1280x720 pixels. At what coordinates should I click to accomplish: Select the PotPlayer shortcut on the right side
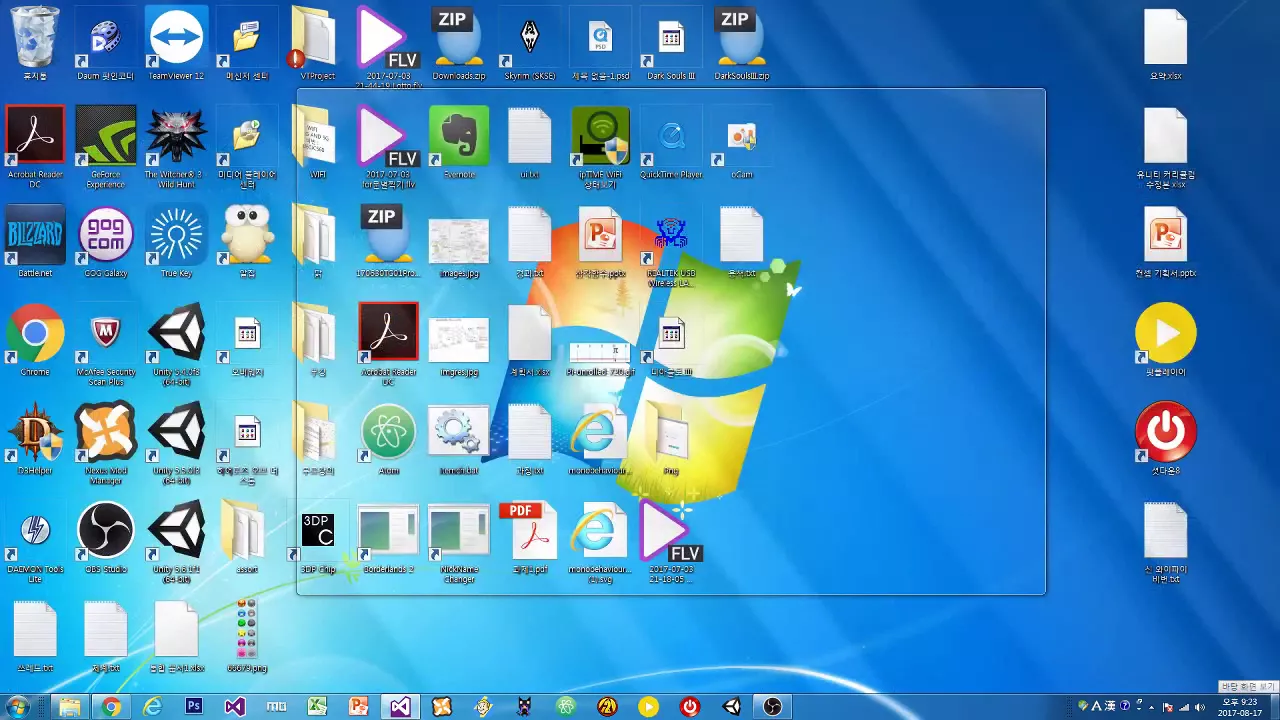coord(1166,340)
